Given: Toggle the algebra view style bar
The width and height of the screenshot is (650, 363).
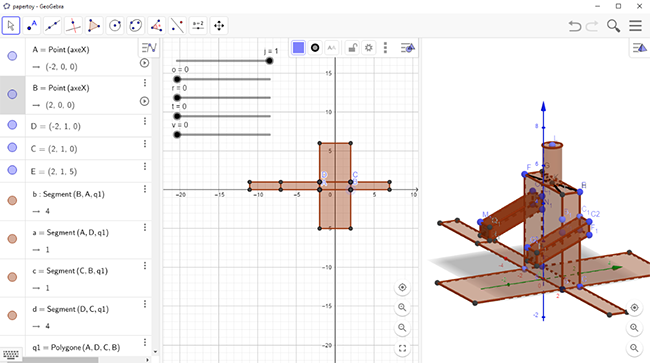Looking at the screenshot, I should pyautogui.click(x=149, y=48).
